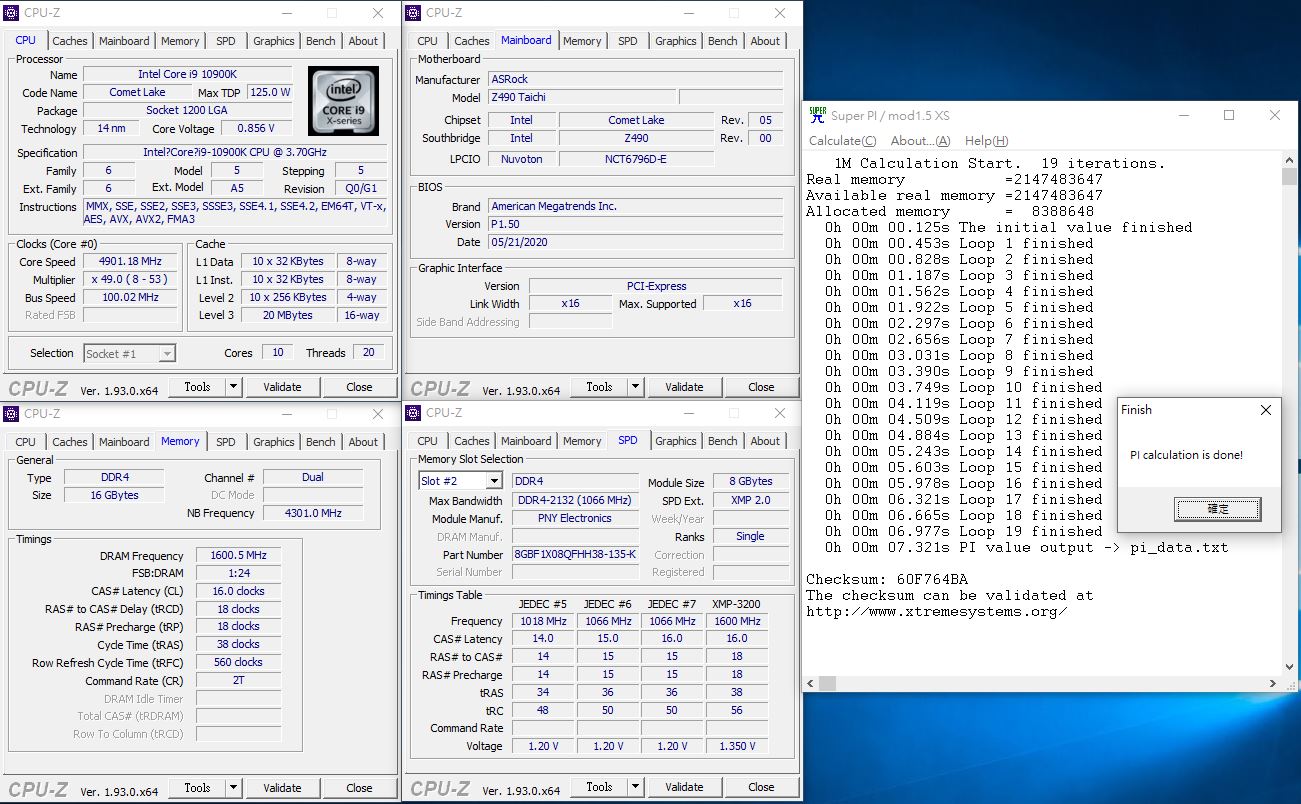Click the Core Voltage value '0.856 V'
The width and height of the screenshot is (1301, 804).
coord(256,128)
